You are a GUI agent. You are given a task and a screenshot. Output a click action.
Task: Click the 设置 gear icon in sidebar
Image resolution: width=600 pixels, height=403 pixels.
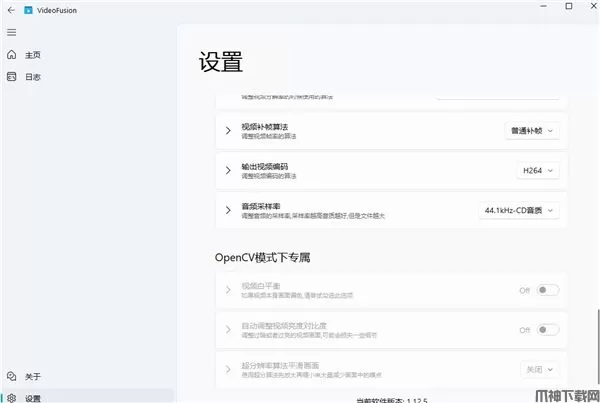click(11, 398)
